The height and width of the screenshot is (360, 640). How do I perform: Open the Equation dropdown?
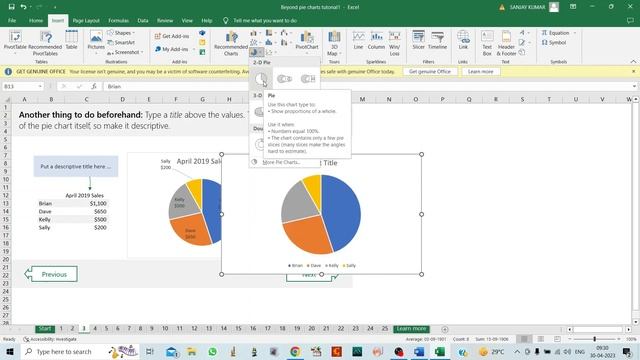[559, 33]
